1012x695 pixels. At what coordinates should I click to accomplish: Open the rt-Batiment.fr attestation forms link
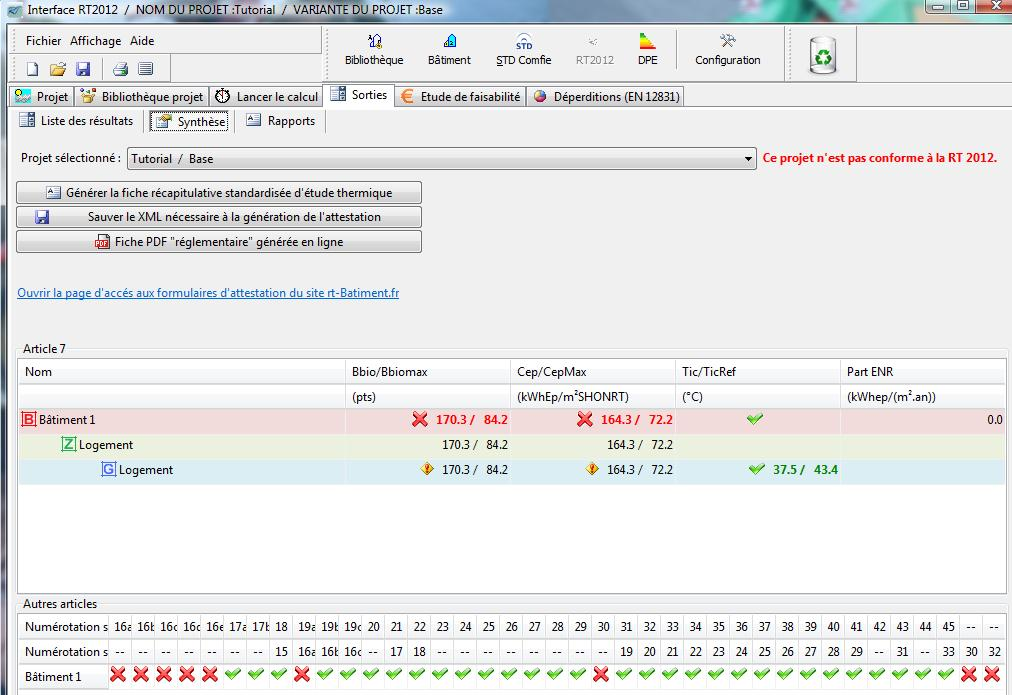[208, 293]
